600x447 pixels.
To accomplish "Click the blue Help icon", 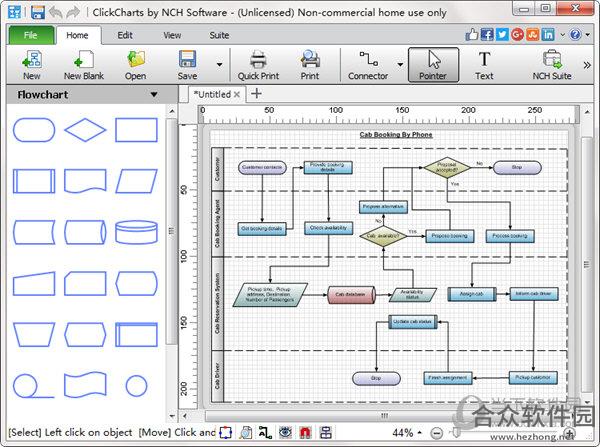I will point(576,34).
